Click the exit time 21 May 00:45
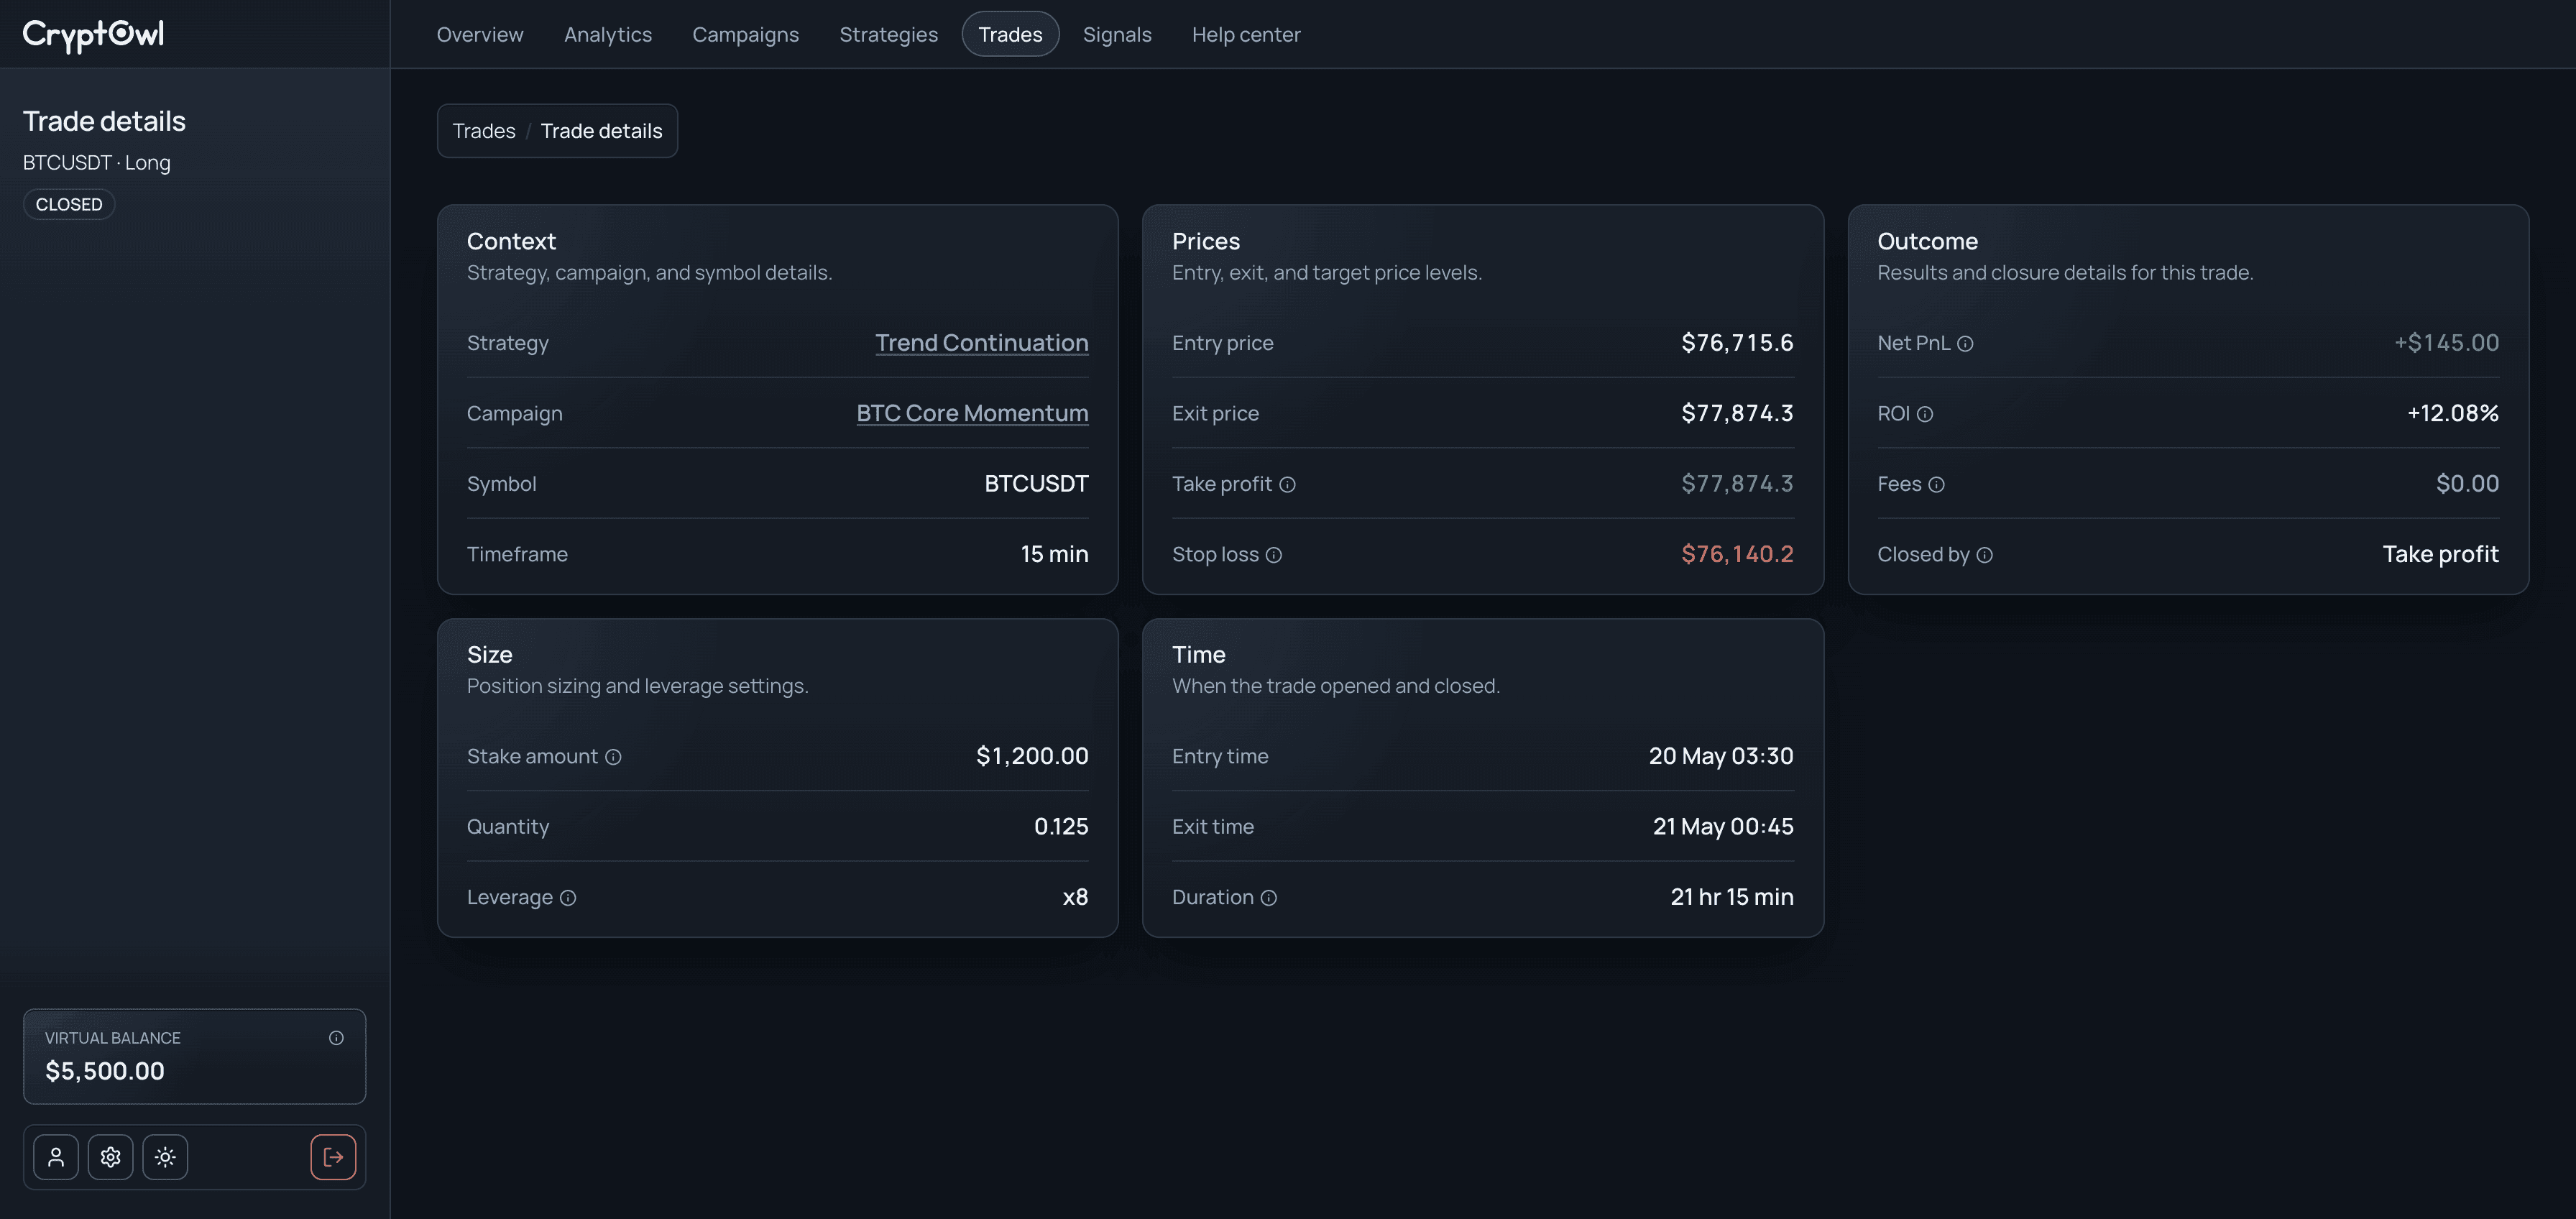The image size is (2576, 1219). tap(1723, 827)
